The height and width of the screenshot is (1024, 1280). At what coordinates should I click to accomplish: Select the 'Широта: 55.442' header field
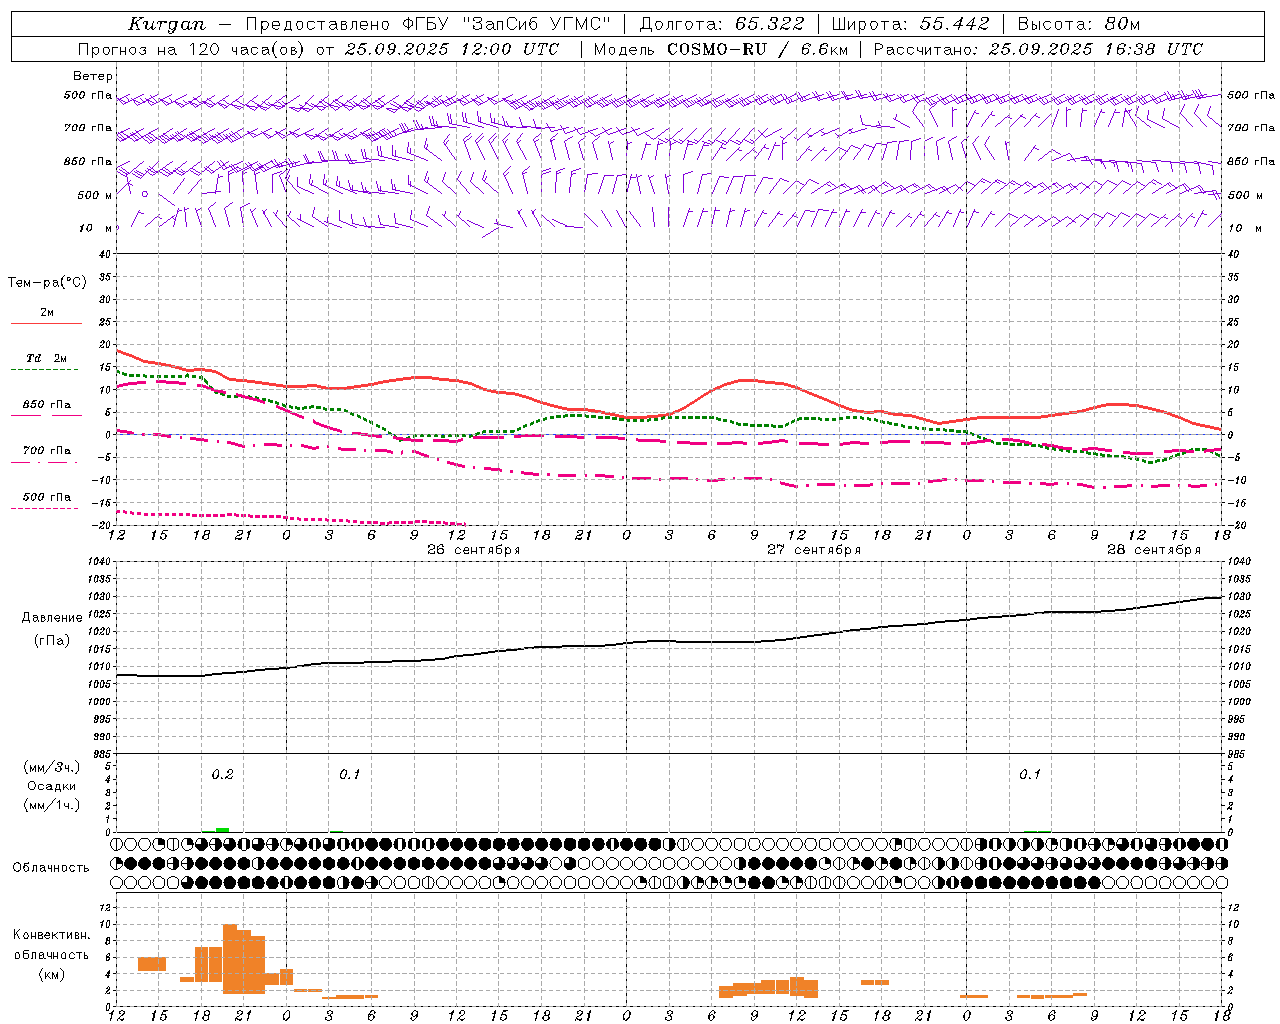(911, 24)
